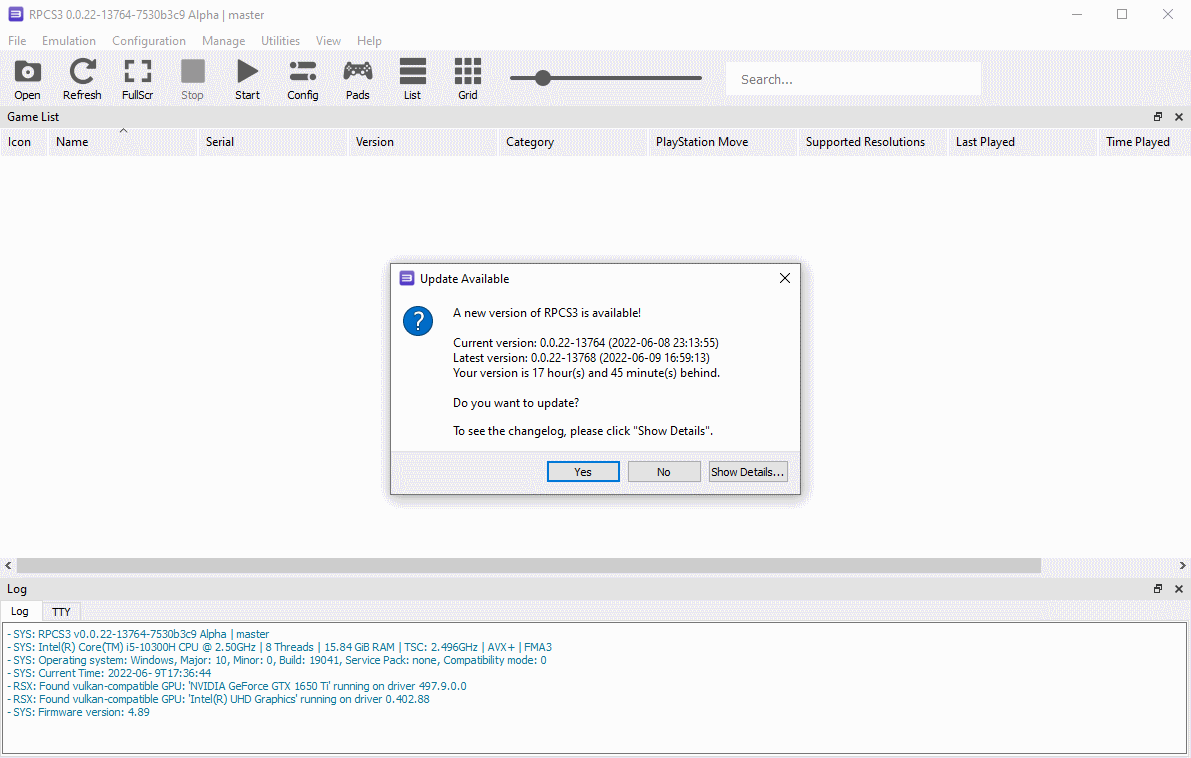This screenshot has width=1191, height=758.
Task: Open the Configuration menu
Action: click(148, 41)
